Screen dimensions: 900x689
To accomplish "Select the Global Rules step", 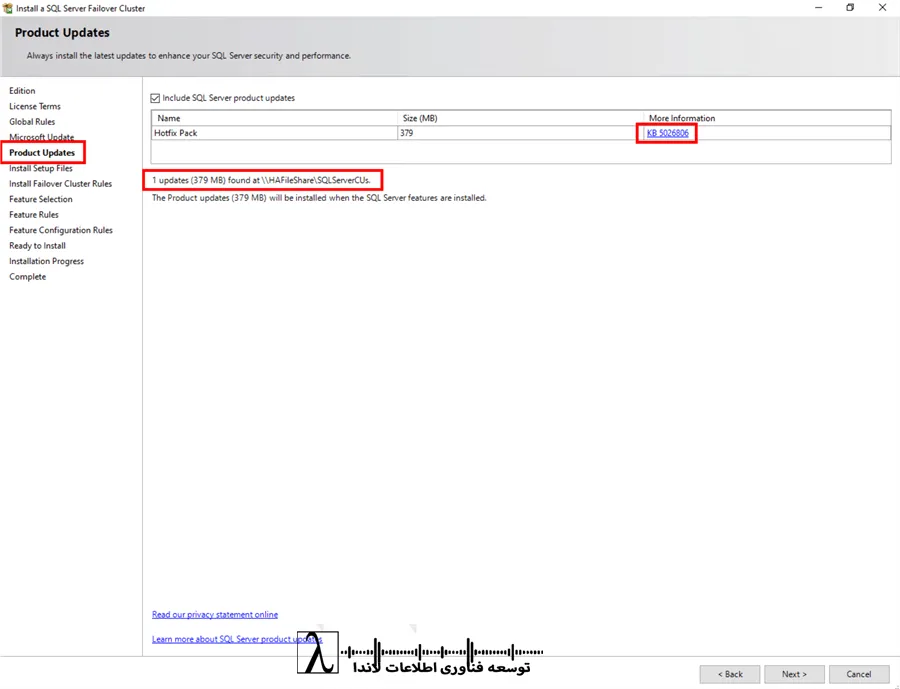I will pos(32,122).
